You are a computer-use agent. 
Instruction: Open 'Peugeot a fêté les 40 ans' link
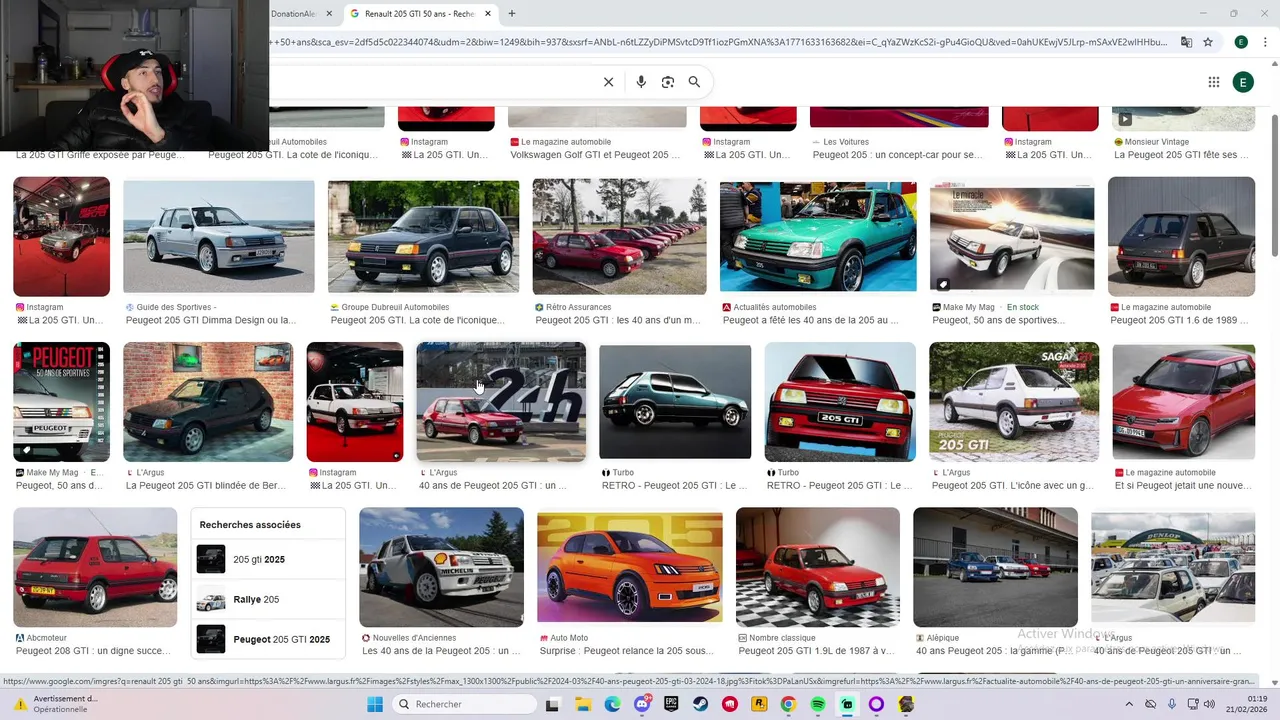tap(811, 321)
